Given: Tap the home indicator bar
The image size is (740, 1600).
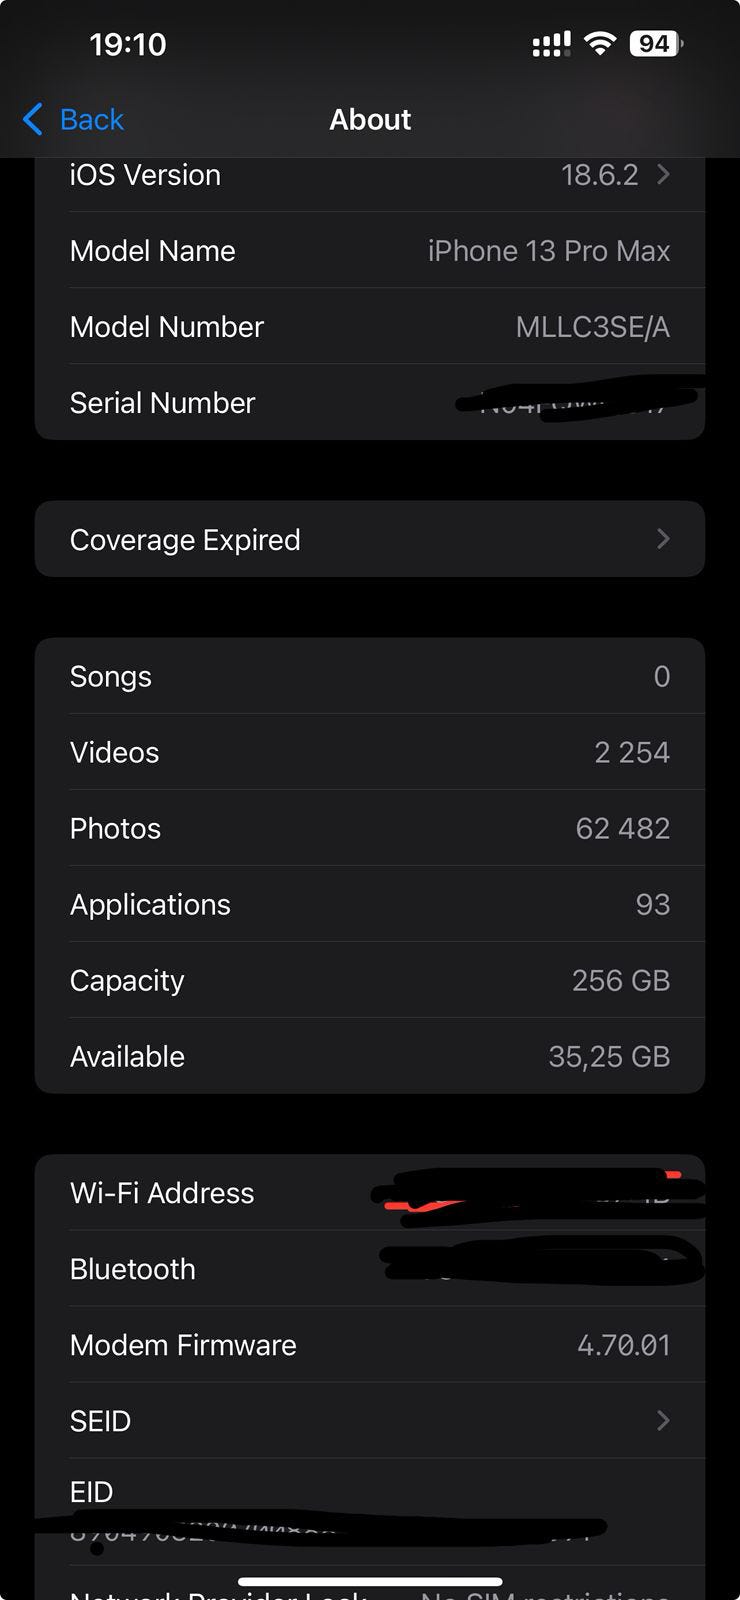Looking at the screenshot, I should click(370, 1582).
